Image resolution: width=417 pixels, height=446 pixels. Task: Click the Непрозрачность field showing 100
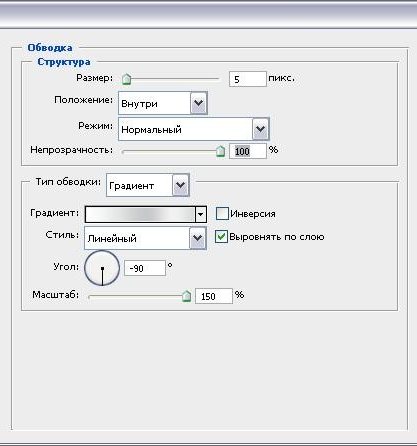tap(248, 151)
